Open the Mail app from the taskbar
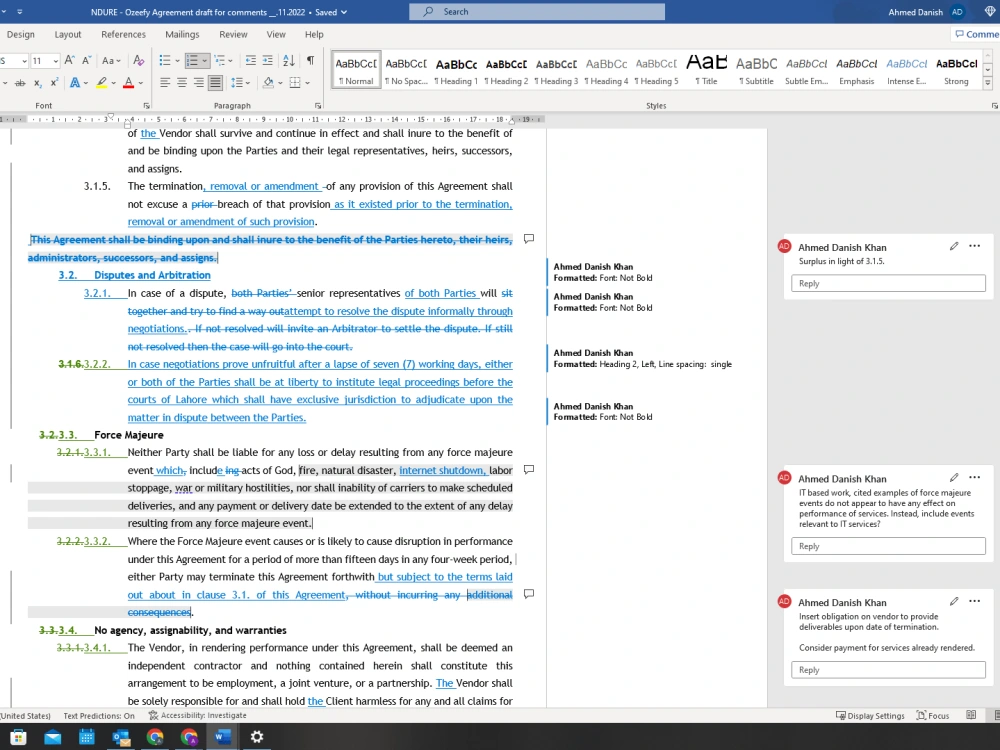 coord(52,737)
